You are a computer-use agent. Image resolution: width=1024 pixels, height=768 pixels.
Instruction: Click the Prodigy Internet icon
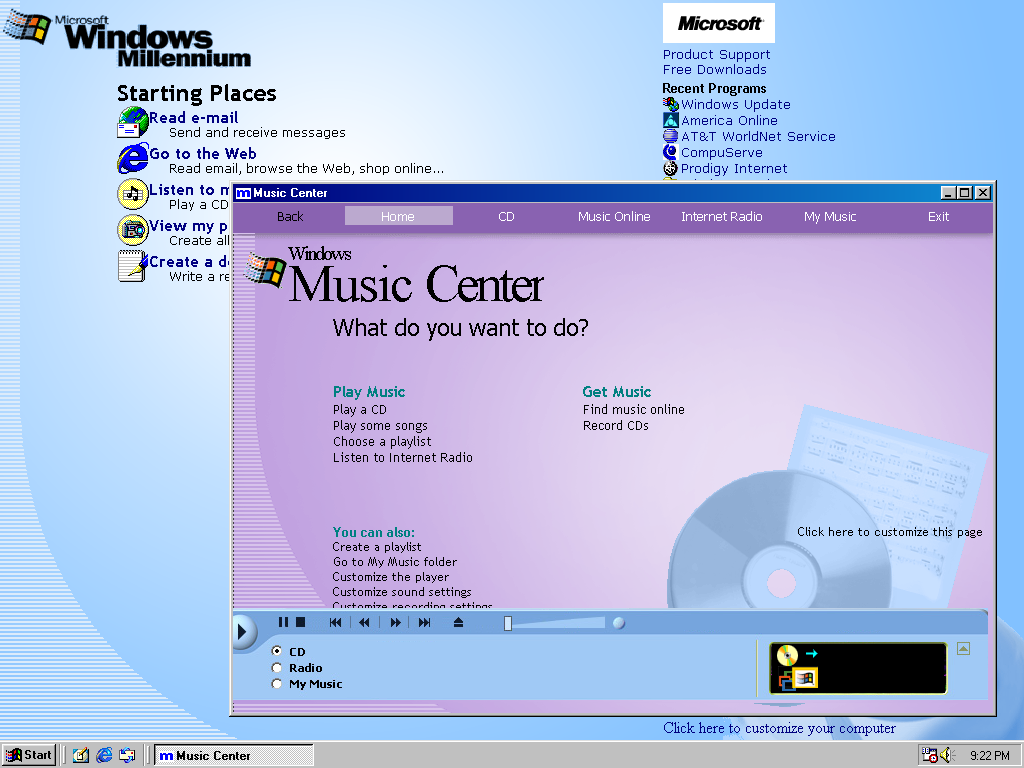(671, 168)
